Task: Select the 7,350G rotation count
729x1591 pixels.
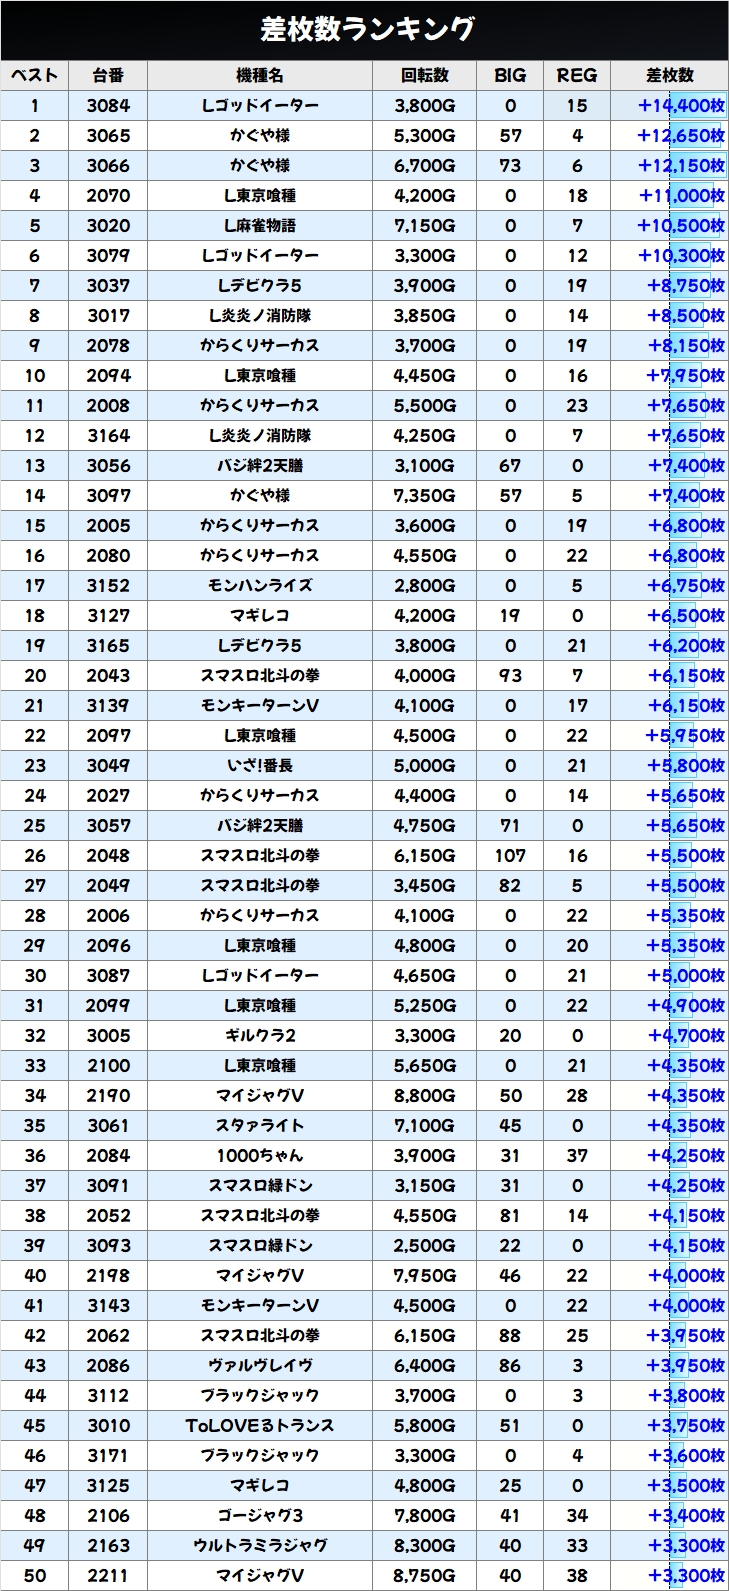Action: coord(424,495)
